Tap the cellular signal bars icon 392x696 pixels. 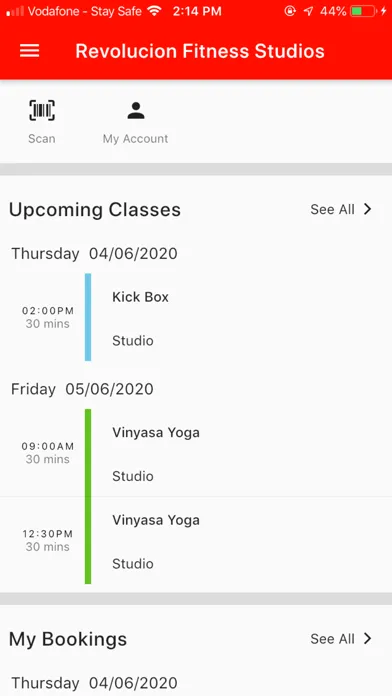coord(15,11)
